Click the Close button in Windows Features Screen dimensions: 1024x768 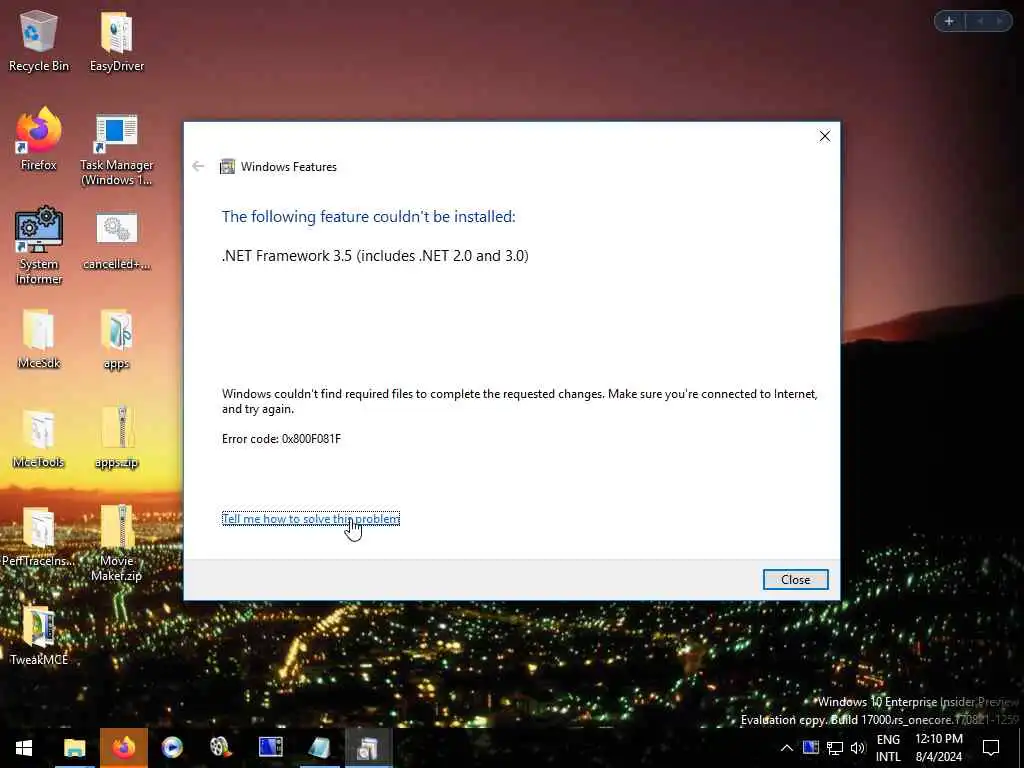795,579
